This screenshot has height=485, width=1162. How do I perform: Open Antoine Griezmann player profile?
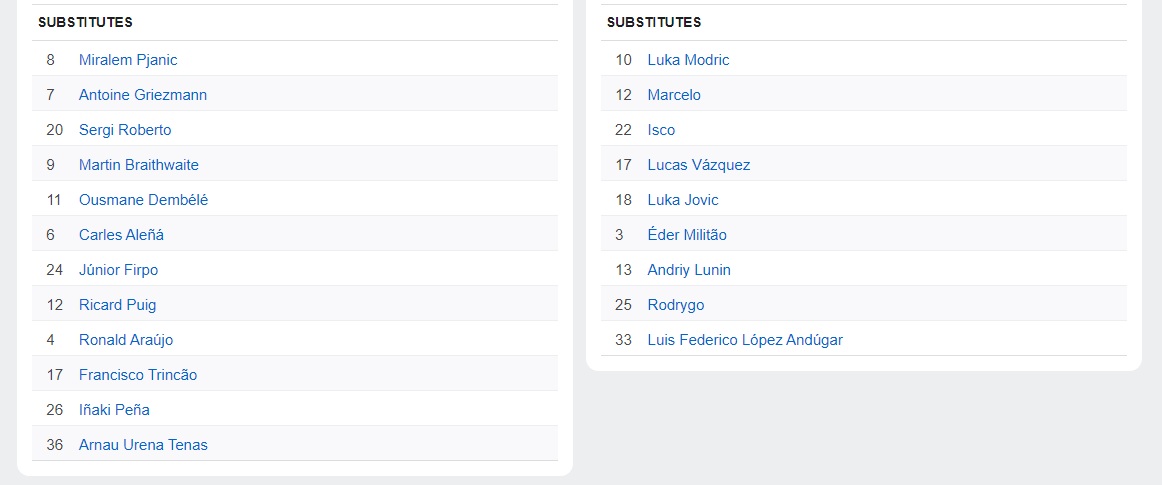tap(143, 95)
